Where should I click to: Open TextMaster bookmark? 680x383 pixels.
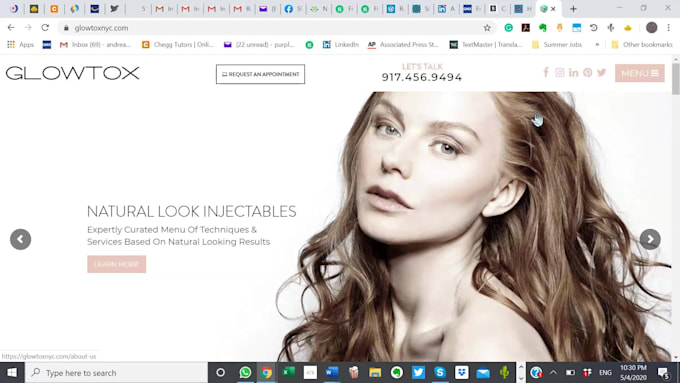coord(486,44)
